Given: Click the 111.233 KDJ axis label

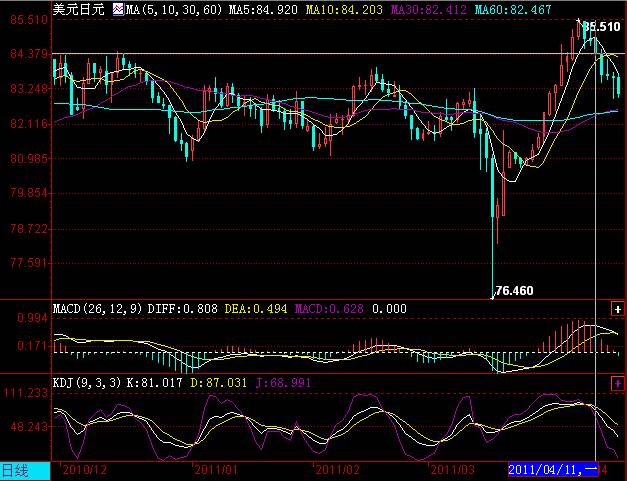Looking at the screenshot, I should 26,393.
